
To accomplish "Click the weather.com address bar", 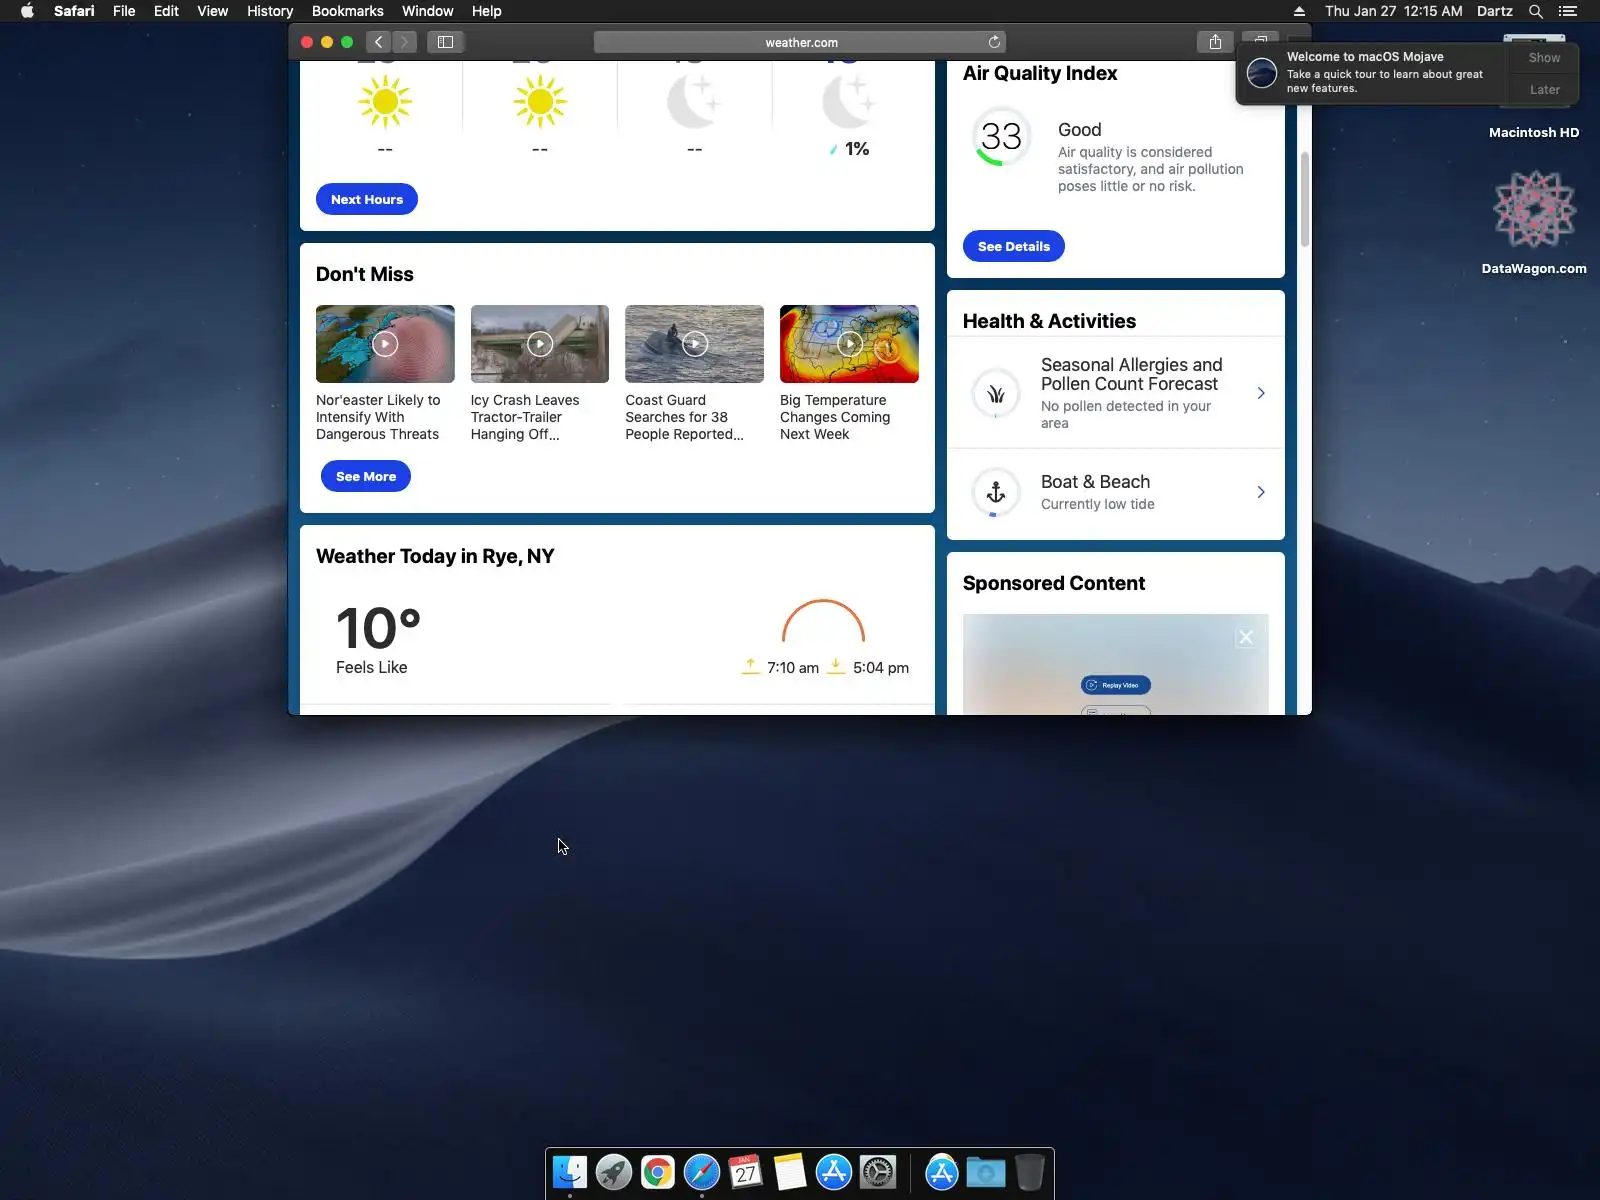I will (800, 42).
